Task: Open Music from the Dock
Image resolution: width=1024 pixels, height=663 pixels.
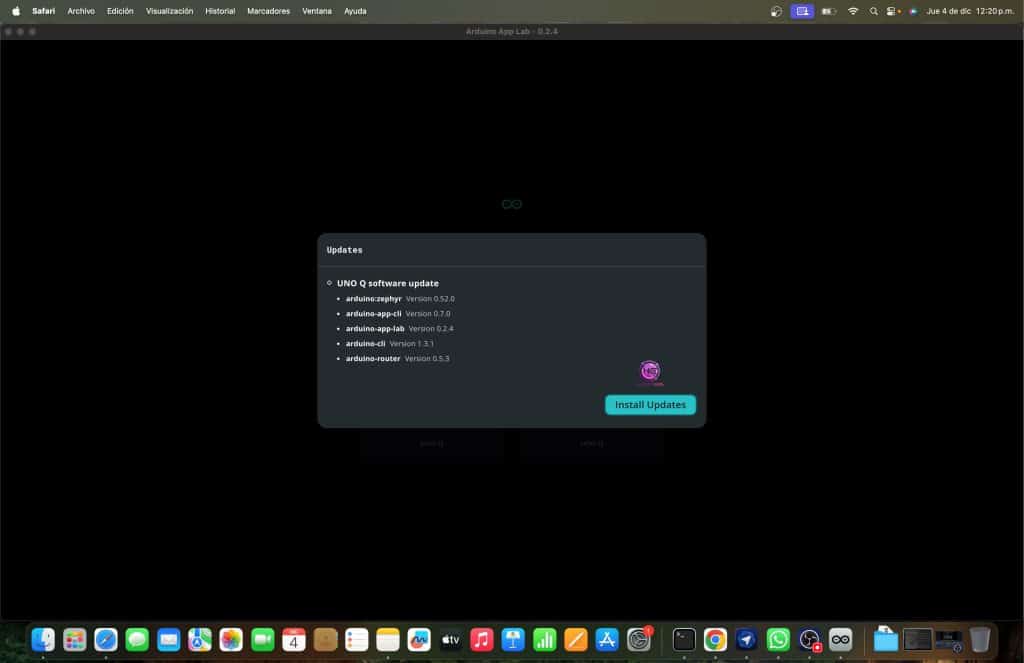Action: pos(482,639)
